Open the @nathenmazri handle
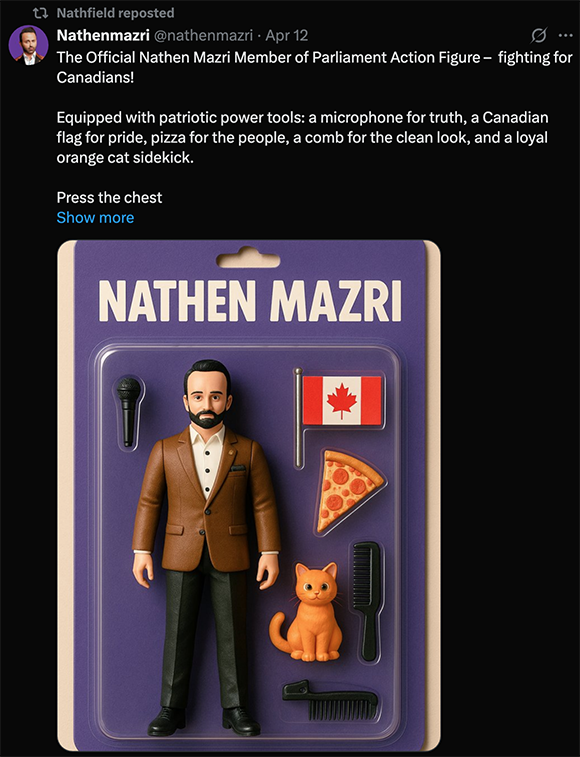Image resolution: width=580 pixels, height=757 pixels. pyautogui.click(x=203, y=35)
